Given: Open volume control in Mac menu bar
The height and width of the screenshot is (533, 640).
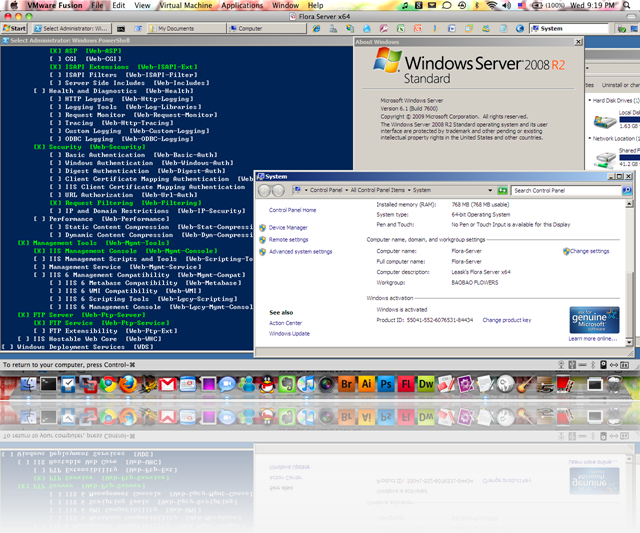Looking at the screenshot, I should click(x=507, y=5).
